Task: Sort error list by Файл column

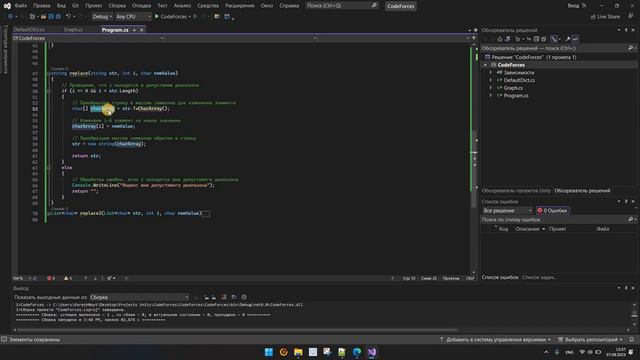Action: tap(602, 229)
